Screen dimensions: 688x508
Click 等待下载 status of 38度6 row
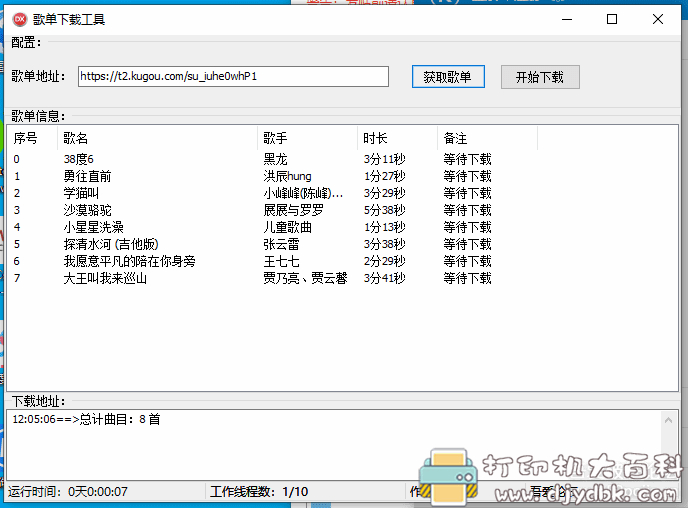[467, 159]
